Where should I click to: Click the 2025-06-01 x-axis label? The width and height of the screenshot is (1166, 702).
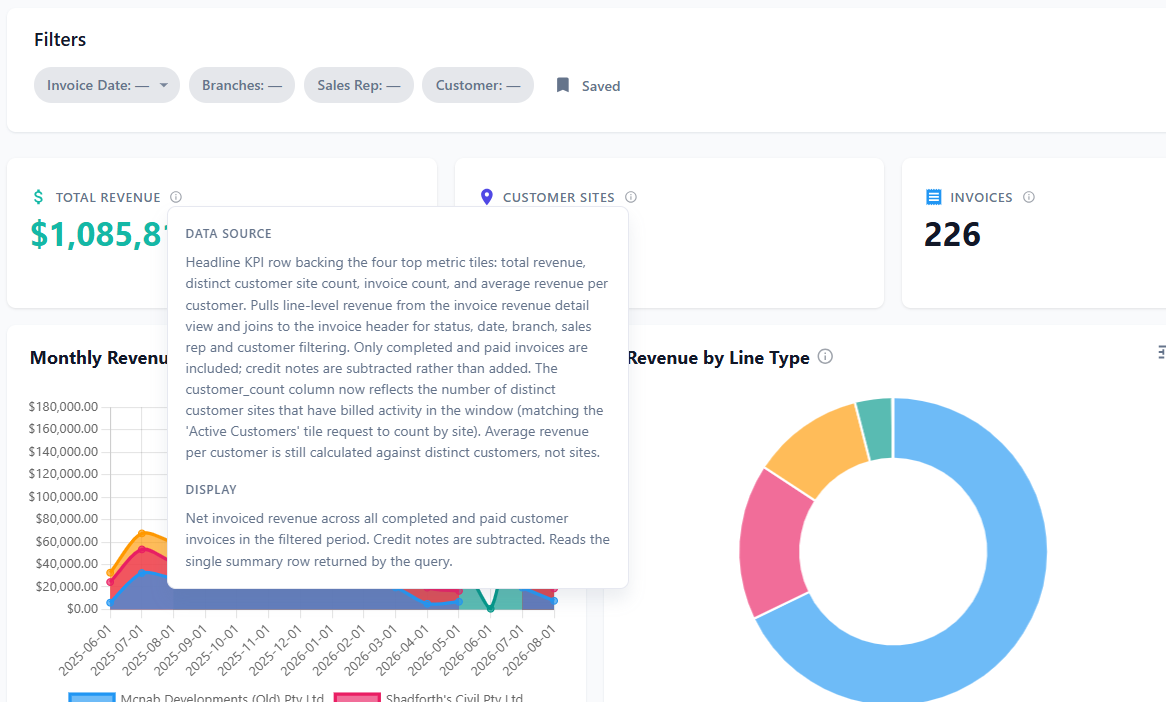(84, 651)
